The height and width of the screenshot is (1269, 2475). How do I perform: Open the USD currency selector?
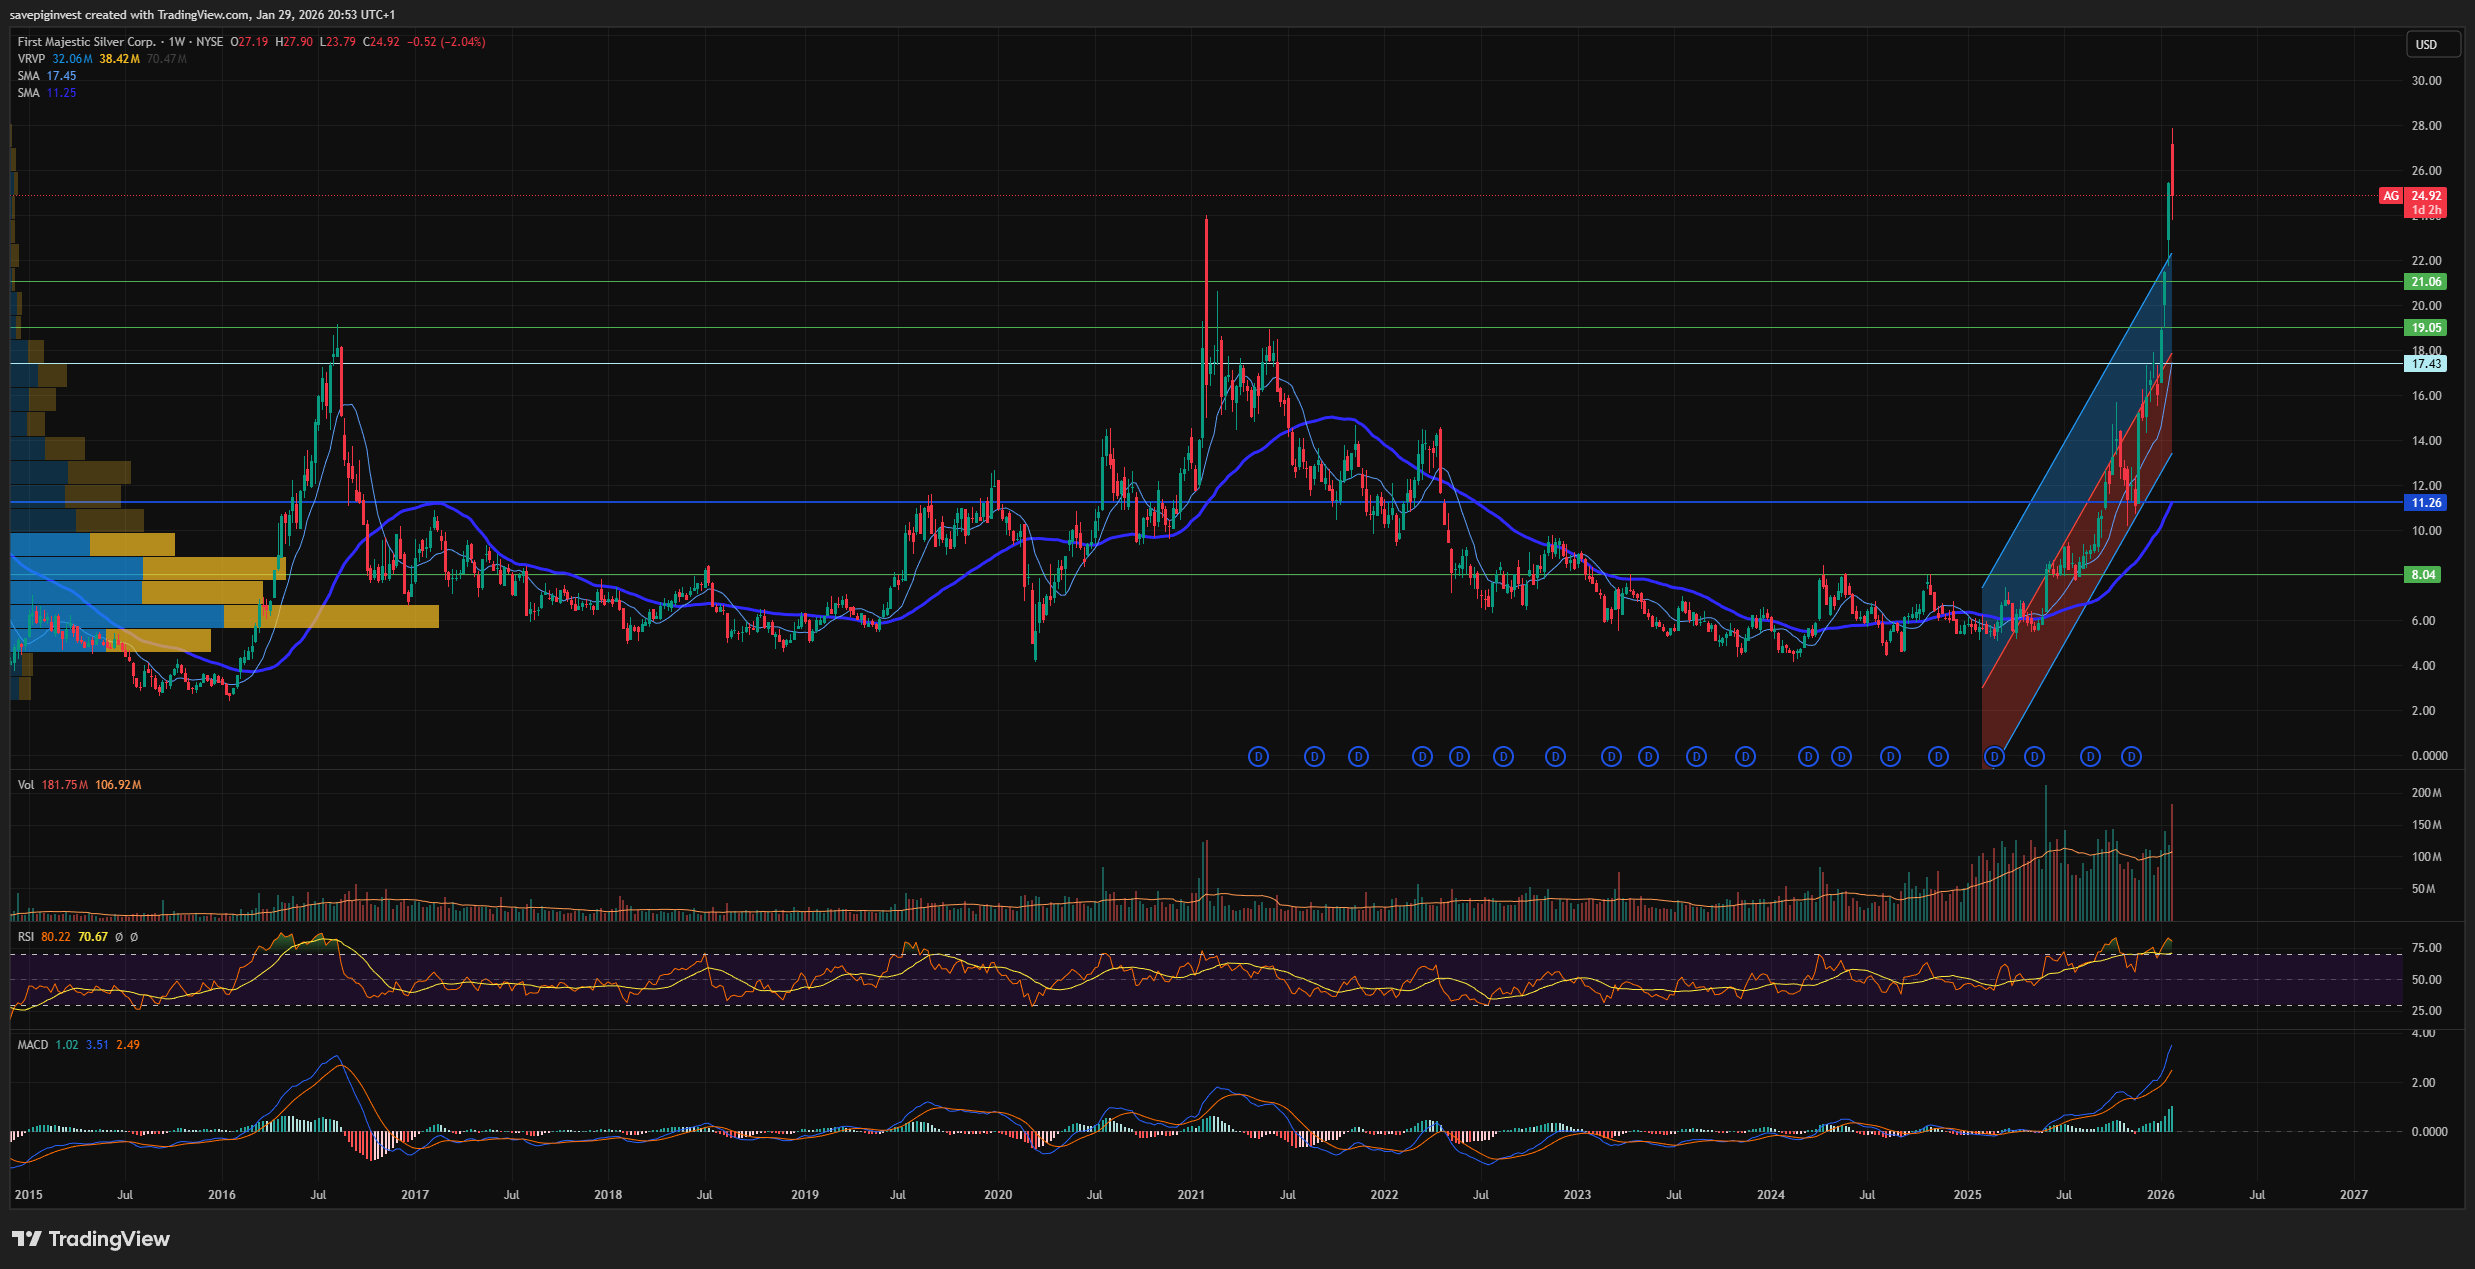click(2427, 44)
